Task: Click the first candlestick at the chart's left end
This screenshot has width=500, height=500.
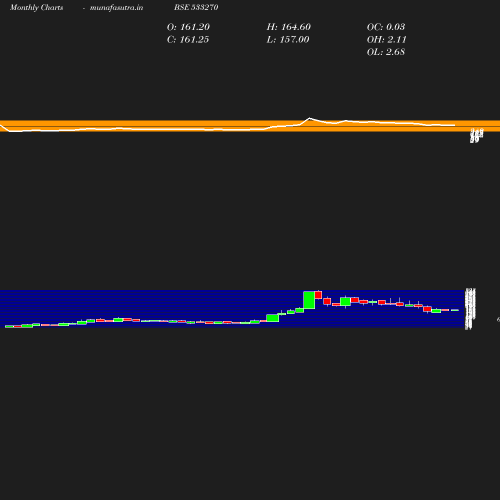Action: [x=9, y=326]
